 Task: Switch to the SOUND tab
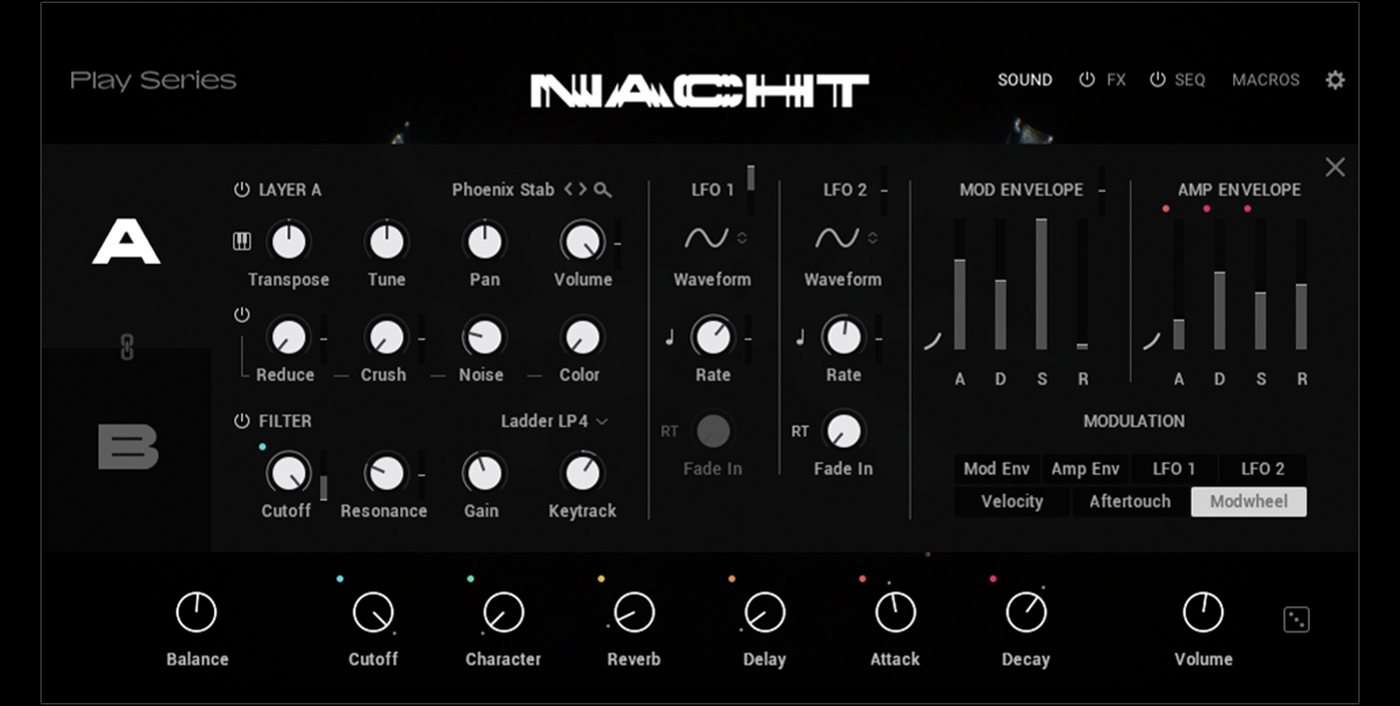click(1025, 80)
